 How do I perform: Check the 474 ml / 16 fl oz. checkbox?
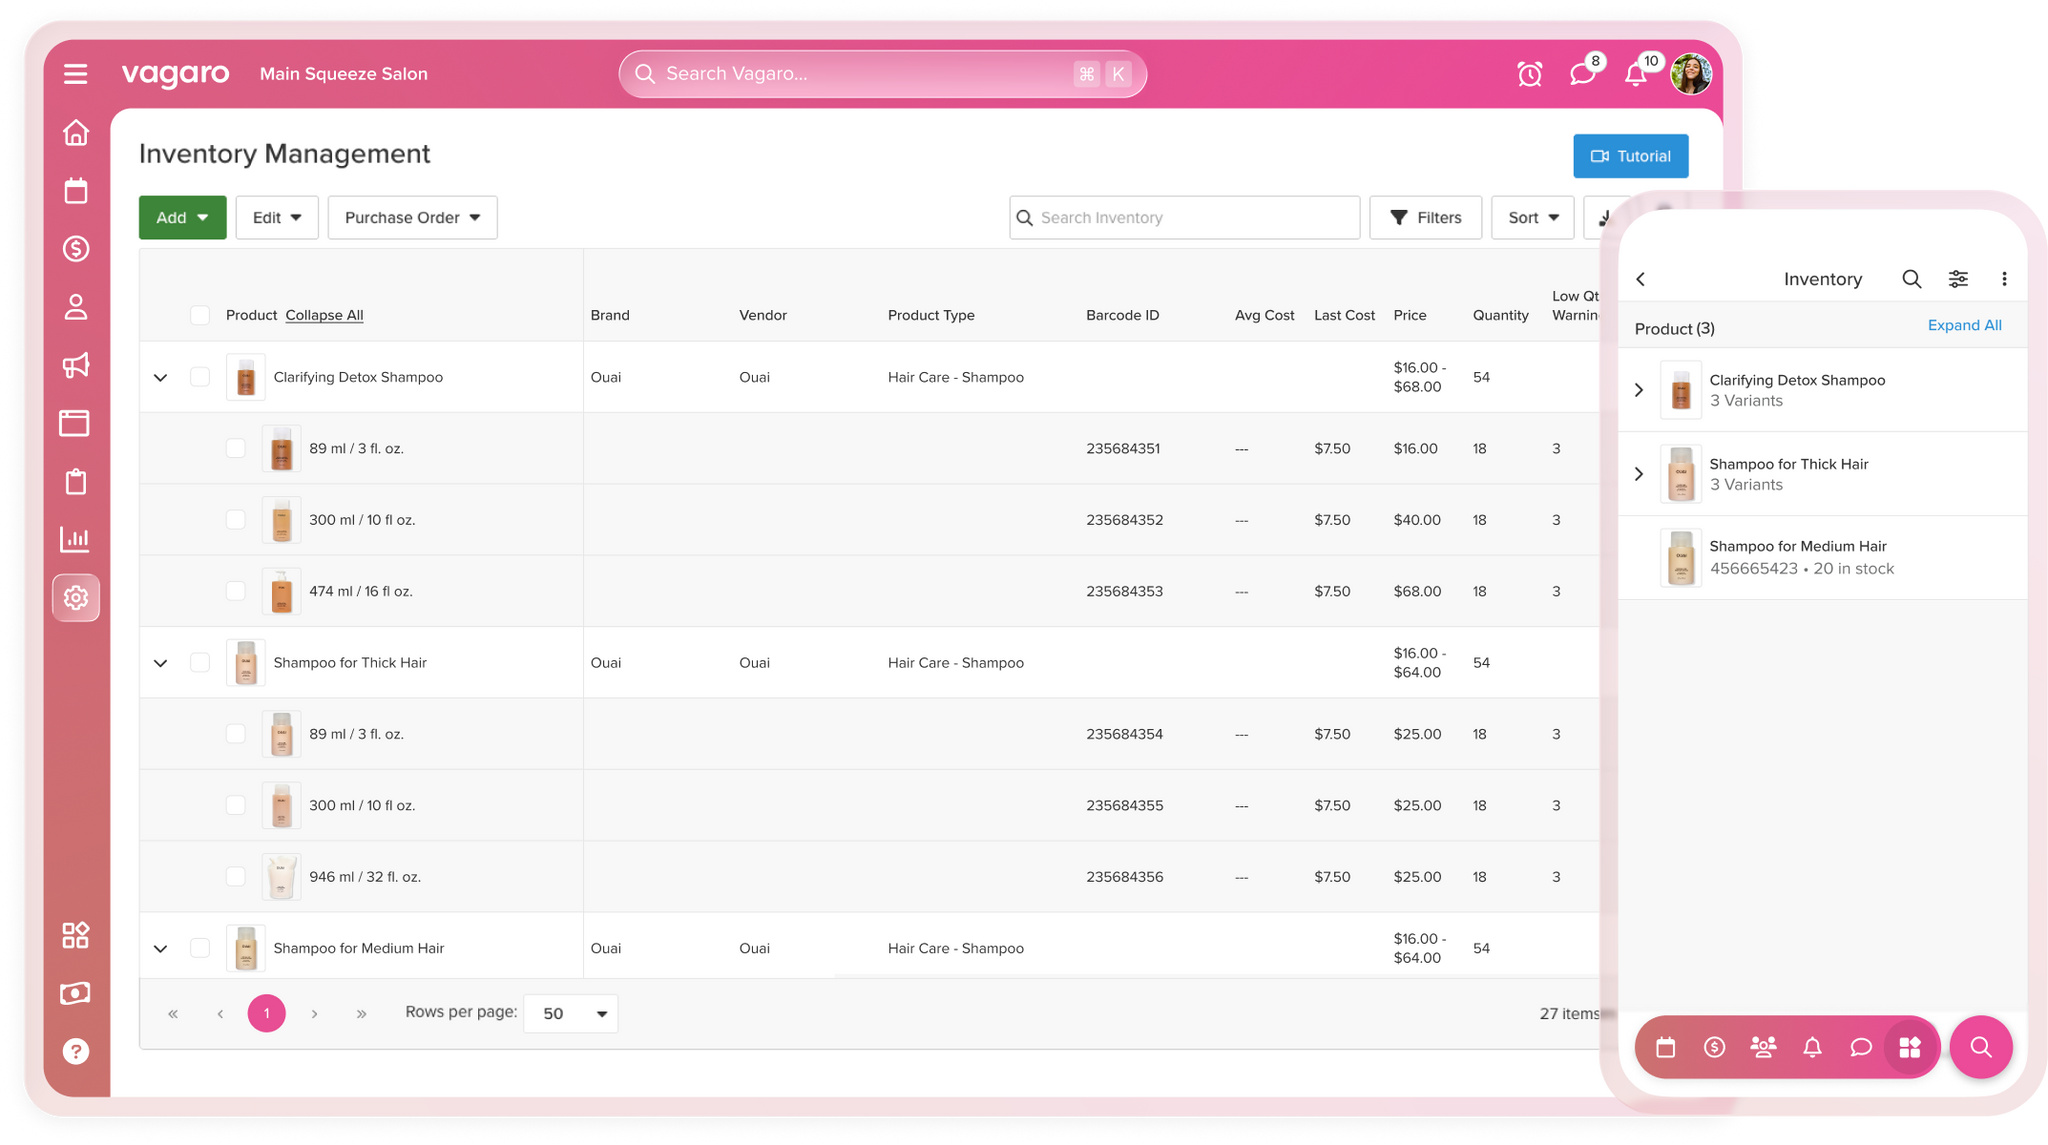(x=236, y=591)
